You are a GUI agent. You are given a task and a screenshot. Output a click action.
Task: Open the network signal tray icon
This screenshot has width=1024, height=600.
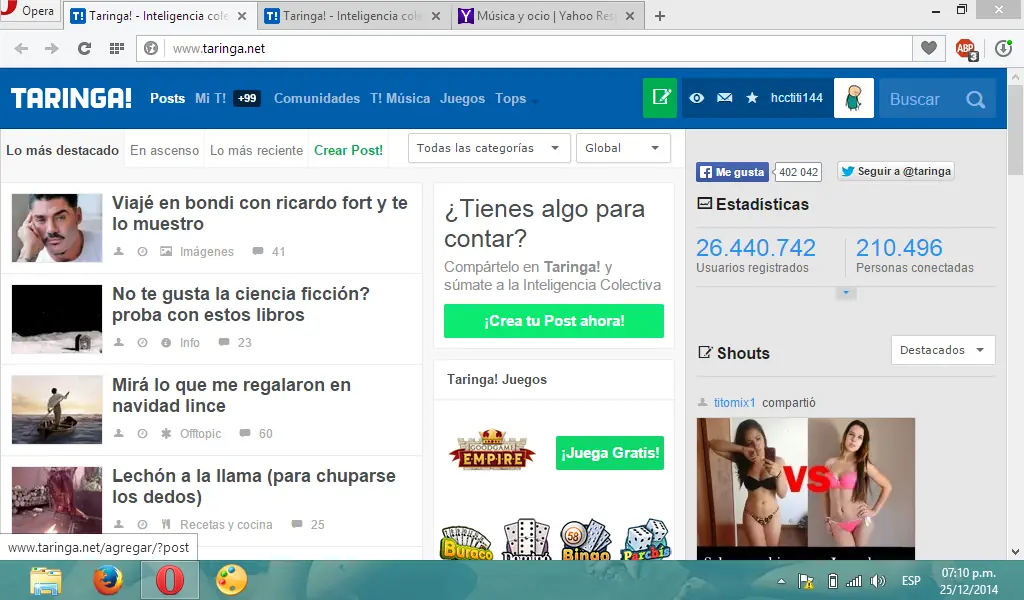click(854, 581)
